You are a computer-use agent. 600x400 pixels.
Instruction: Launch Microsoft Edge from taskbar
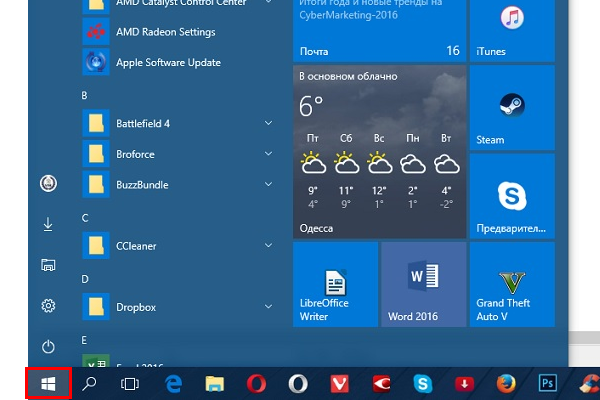point(173,384)
